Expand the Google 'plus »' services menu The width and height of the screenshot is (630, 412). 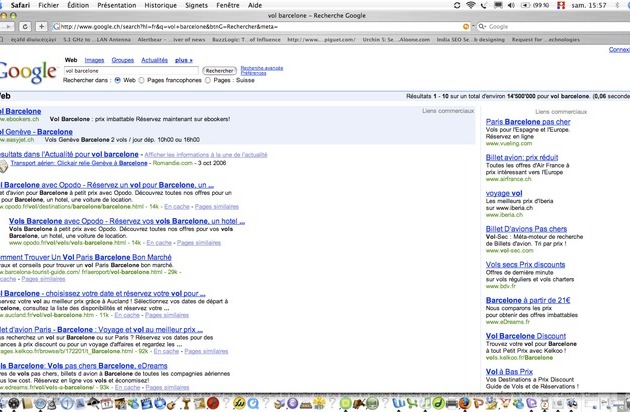point(183,60)
